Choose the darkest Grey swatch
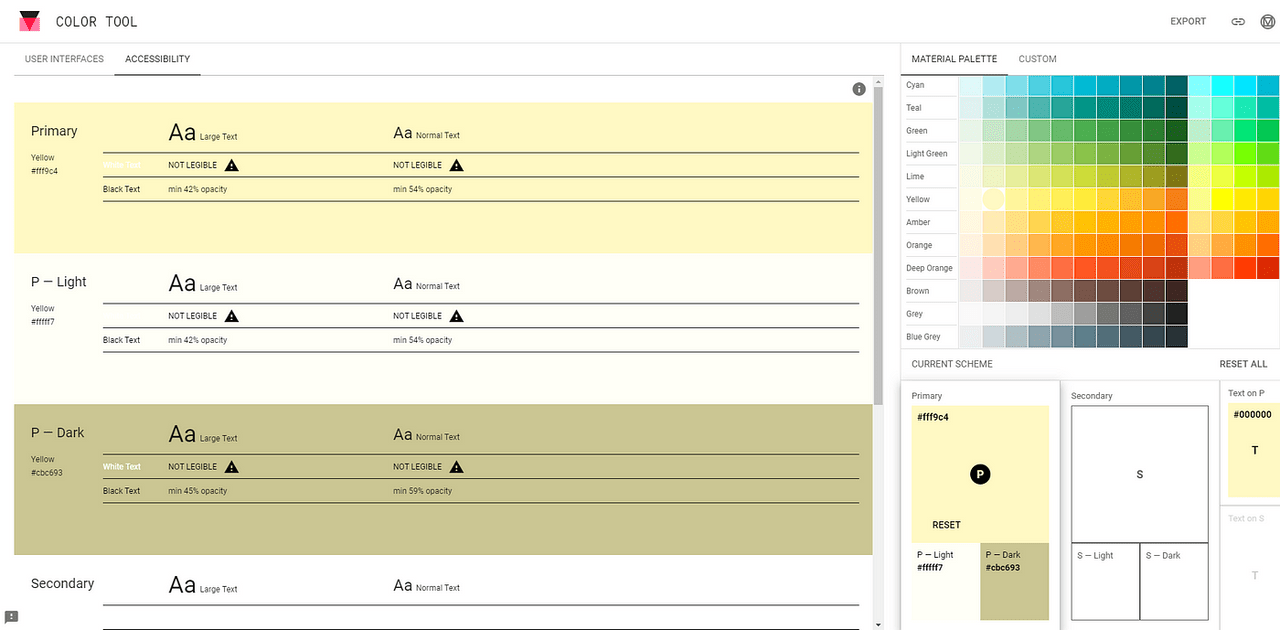The image size is (1280, 630). [x=1176, y=315]
